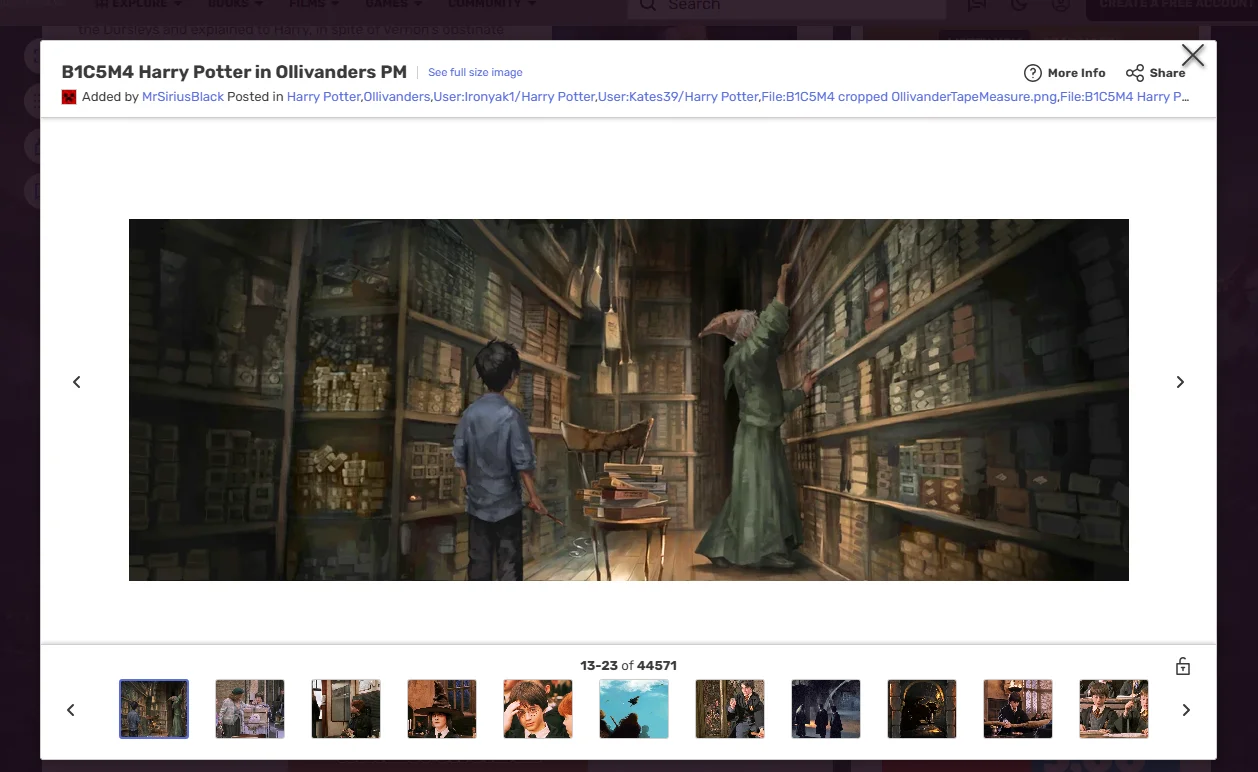
Task: Select the Sorting Hat thumbnail
Action: coord(442,709)
